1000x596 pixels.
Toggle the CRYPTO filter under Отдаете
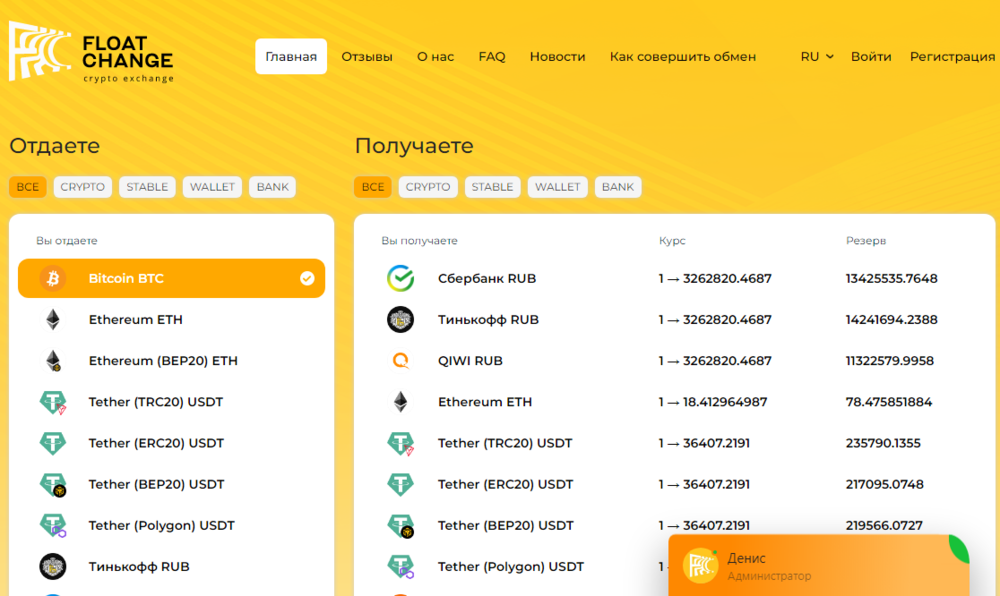click(82, 186)
